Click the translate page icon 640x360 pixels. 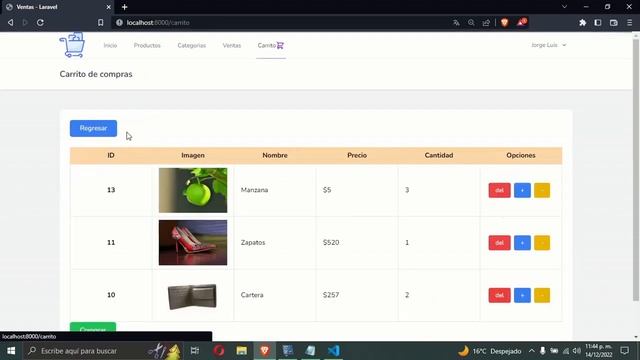(x=456, y=23)
